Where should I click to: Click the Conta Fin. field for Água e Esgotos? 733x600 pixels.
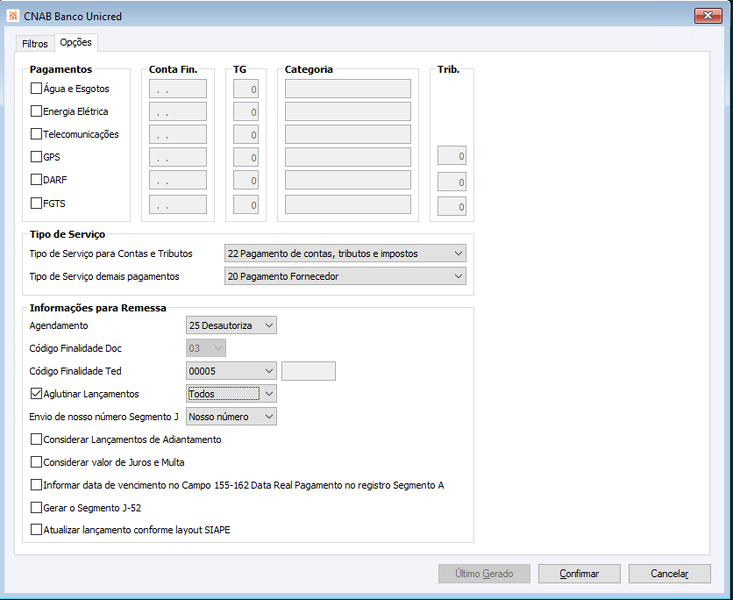(x=178, y=89)
